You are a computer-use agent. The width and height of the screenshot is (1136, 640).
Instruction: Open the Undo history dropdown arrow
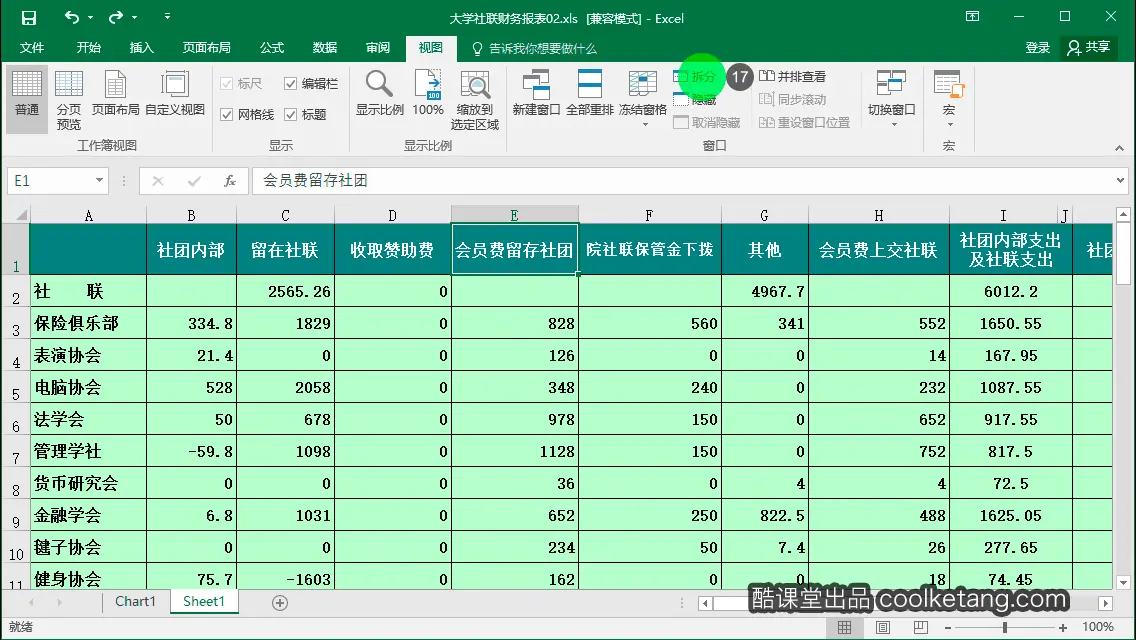pyautogui.click(x=90, y=17)
